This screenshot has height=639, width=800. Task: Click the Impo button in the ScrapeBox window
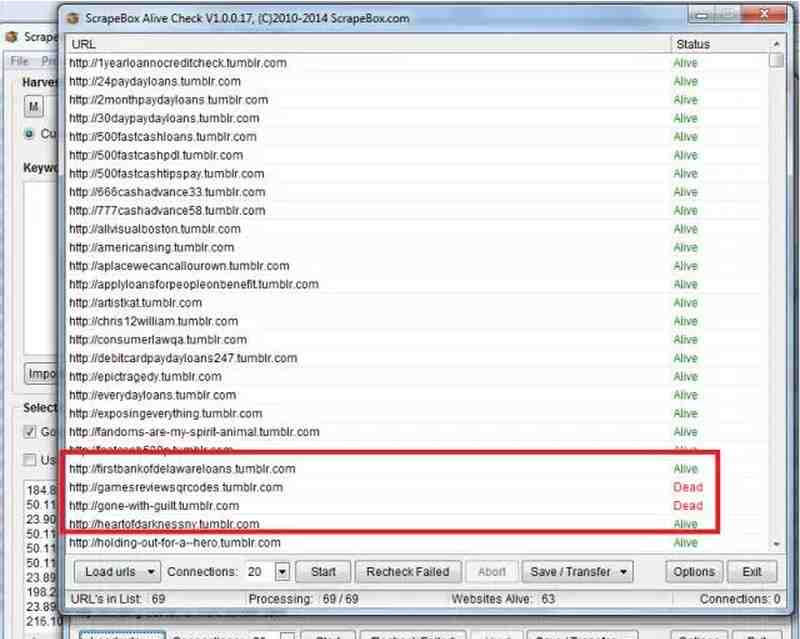point(41,374)
